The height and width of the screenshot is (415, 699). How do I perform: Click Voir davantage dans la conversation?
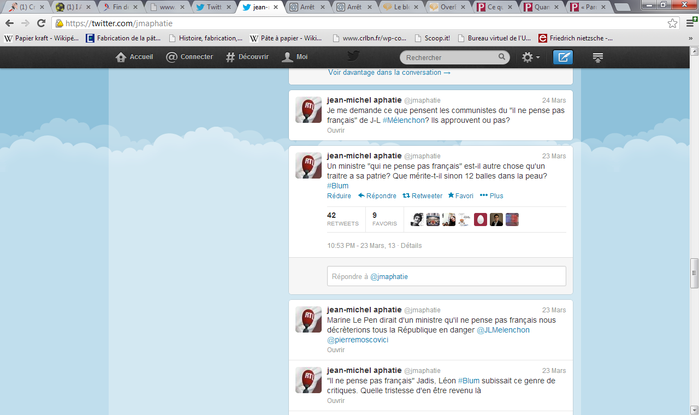389,72
